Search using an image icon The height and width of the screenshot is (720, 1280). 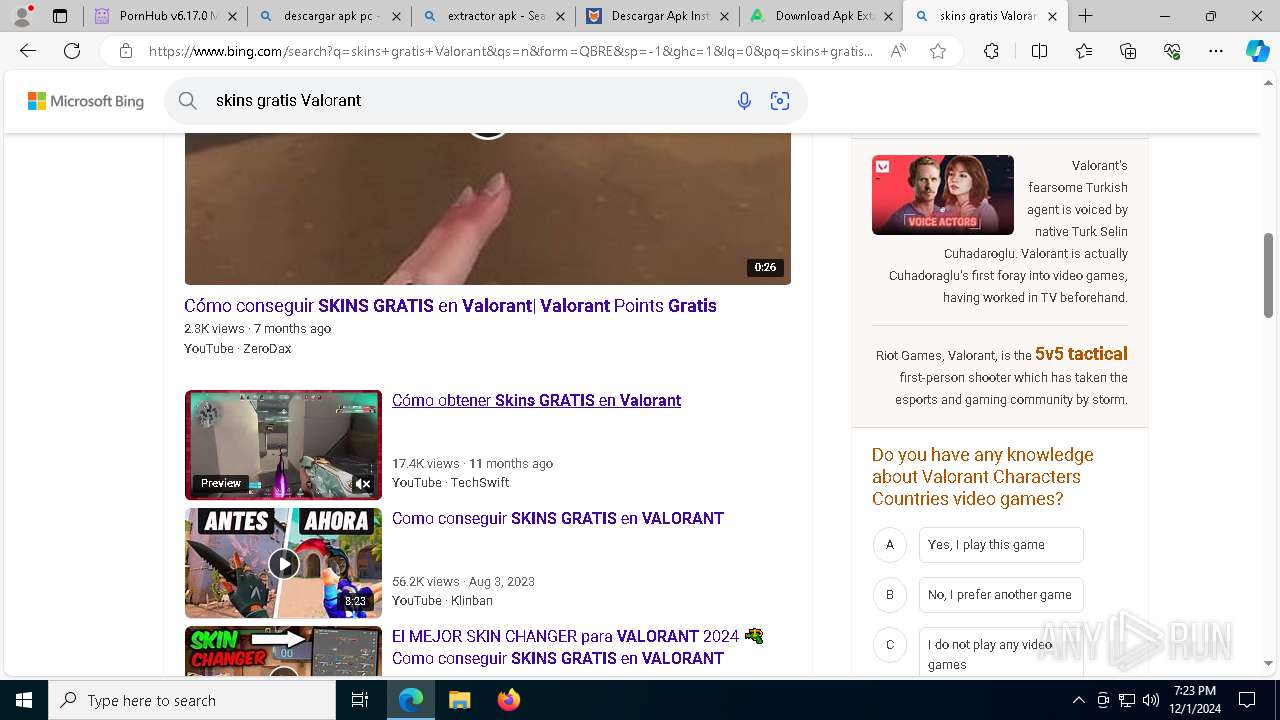click(780, 100)
